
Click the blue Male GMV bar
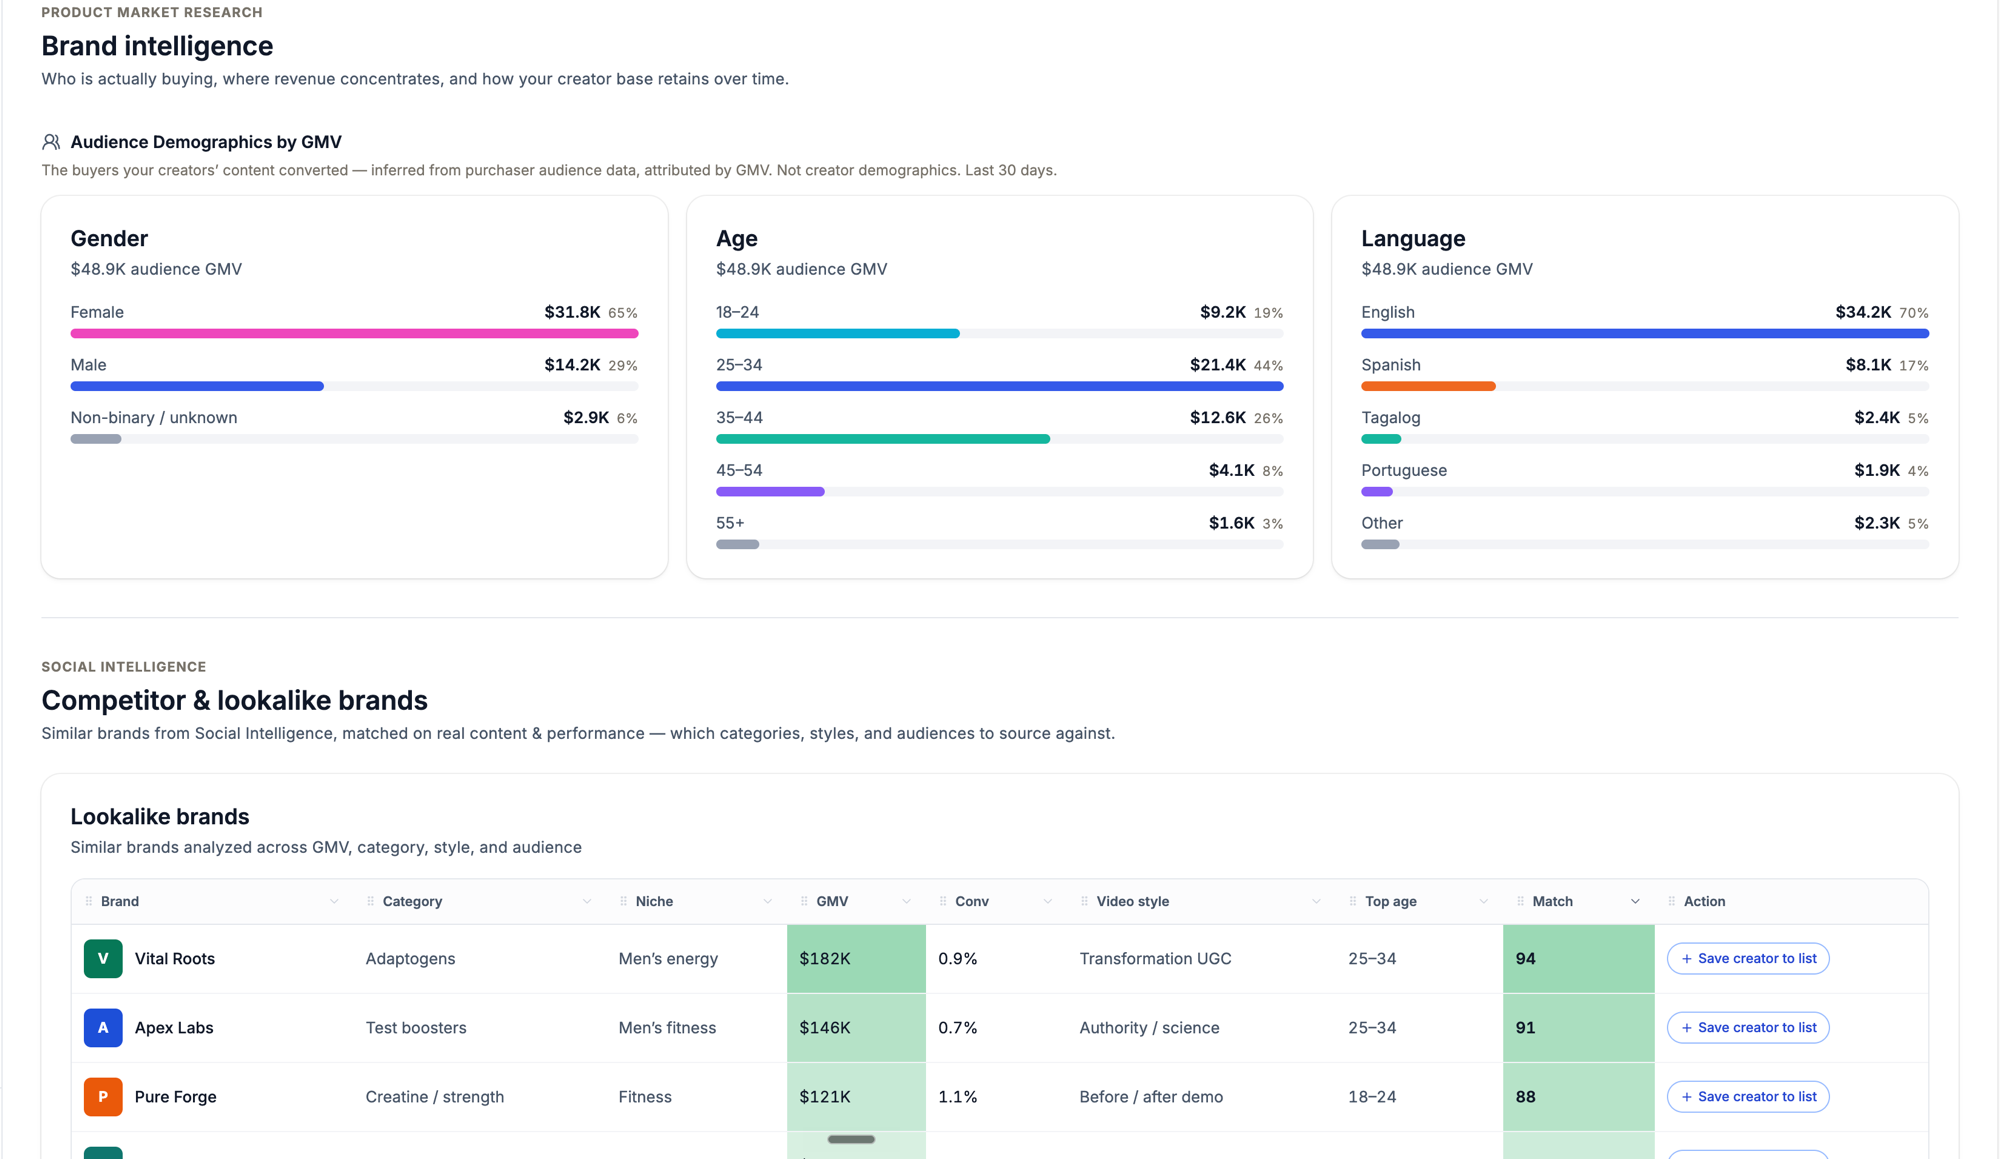[197, 386]
